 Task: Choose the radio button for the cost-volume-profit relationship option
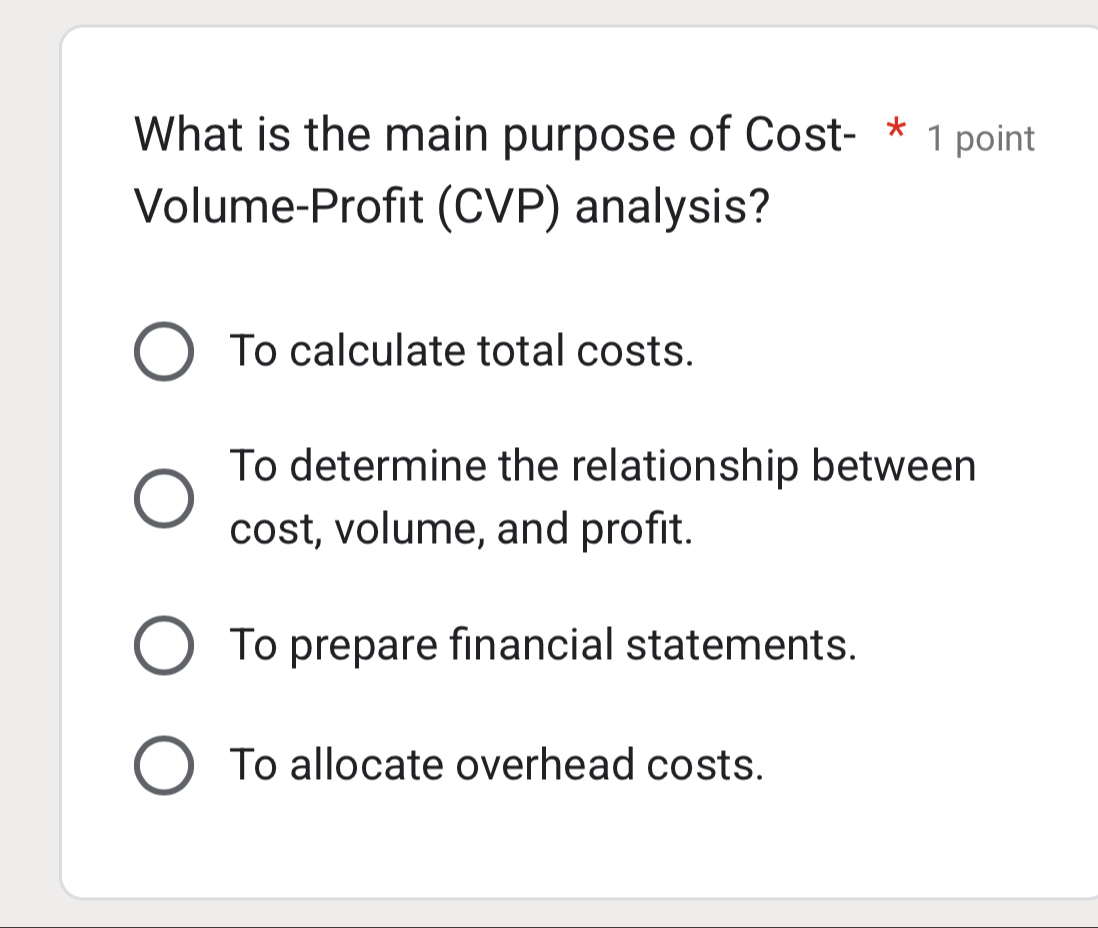164,498
